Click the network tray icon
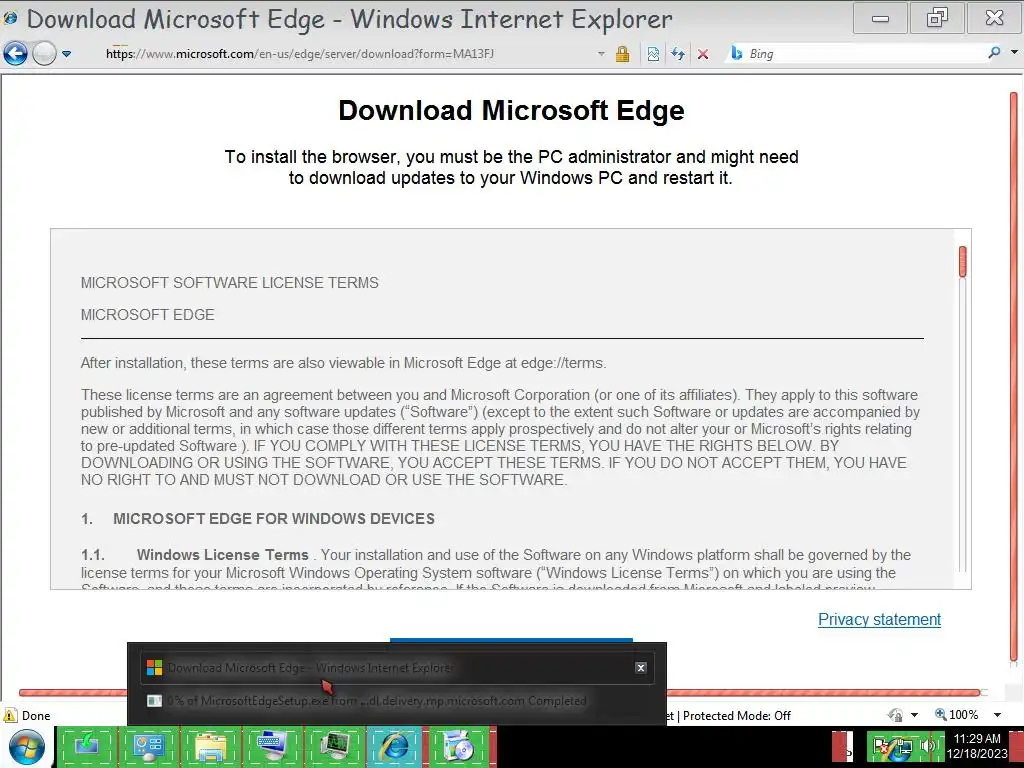The height and width of the screenshot is (768, 1024). (904, 746)
